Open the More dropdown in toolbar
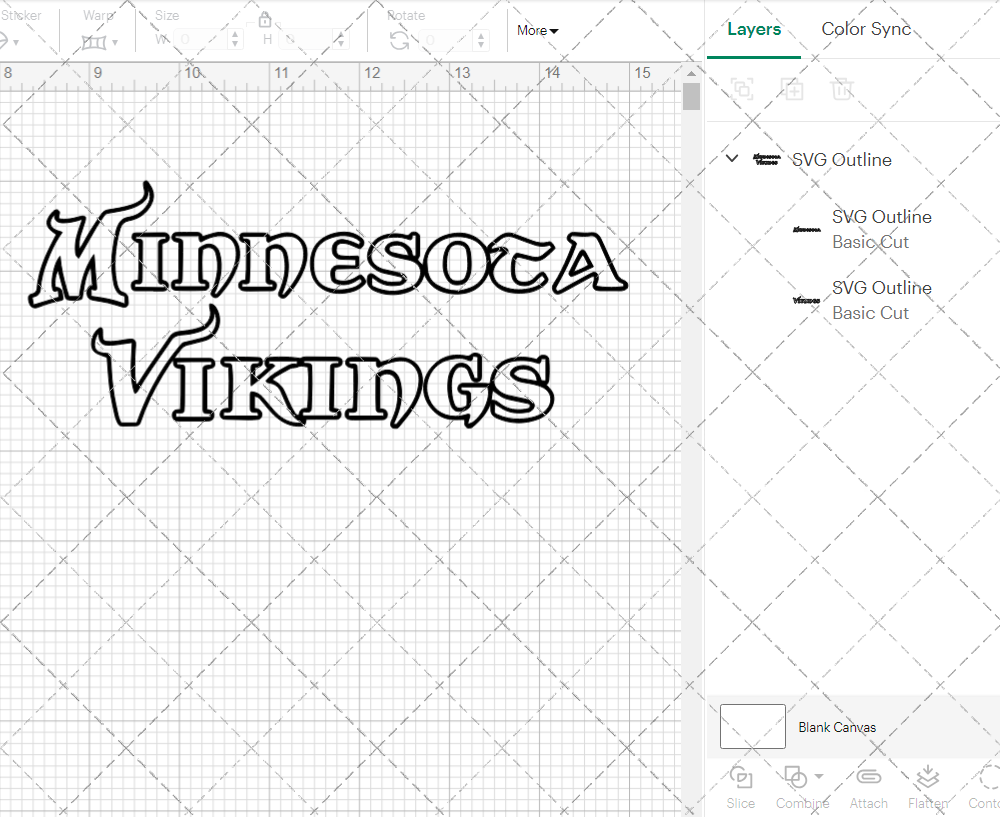The image size is (1000, 817). pyautogui.click(x=538, y=31)
